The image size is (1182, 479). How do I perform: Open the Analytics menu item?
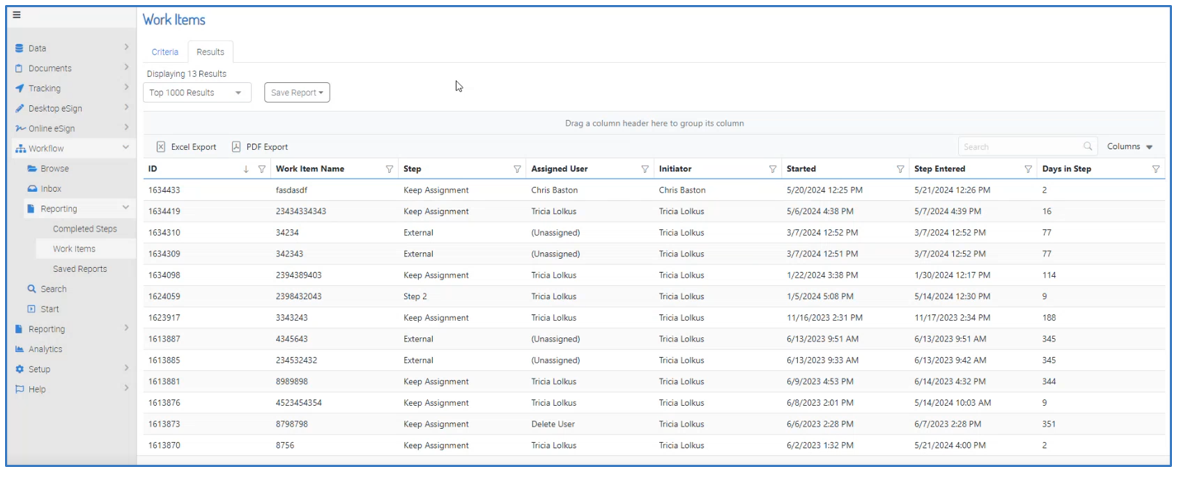tap(47, 349)
